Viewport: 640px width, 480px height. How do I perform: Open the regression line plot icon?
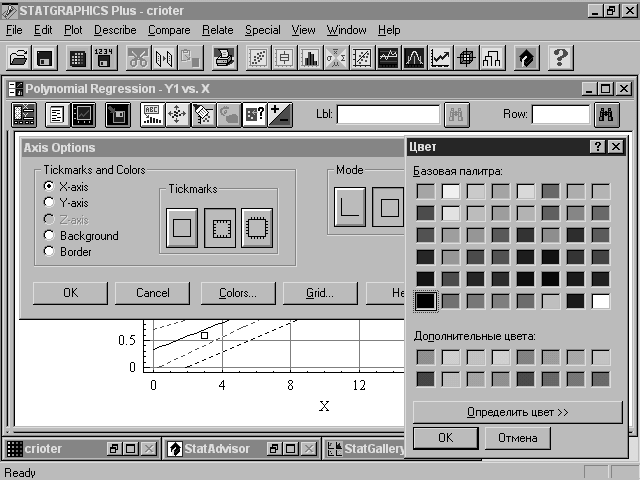tap(362, 58)
